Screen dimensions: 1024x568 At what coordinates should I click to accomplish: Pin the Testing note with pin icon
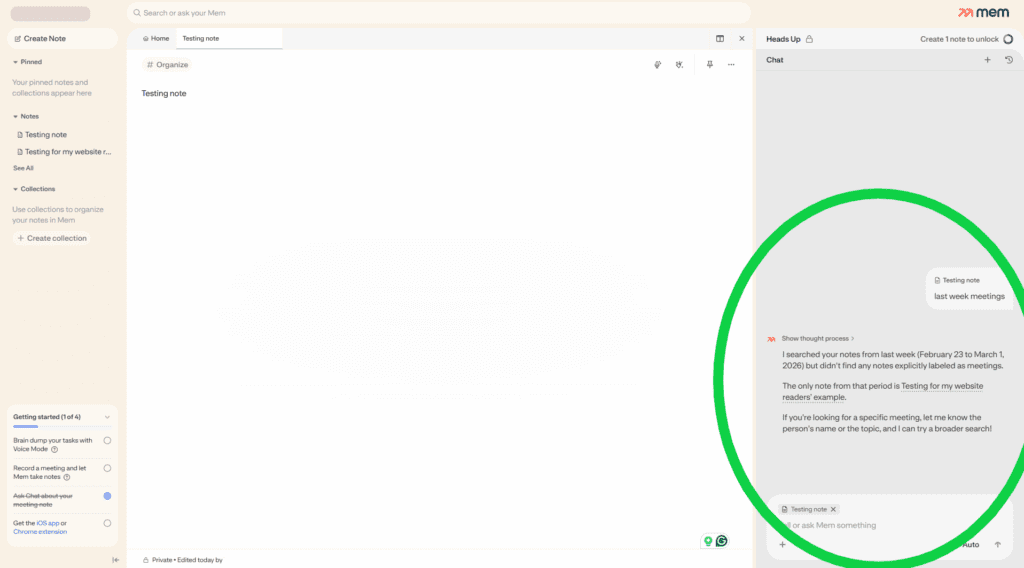coord(709,65)
